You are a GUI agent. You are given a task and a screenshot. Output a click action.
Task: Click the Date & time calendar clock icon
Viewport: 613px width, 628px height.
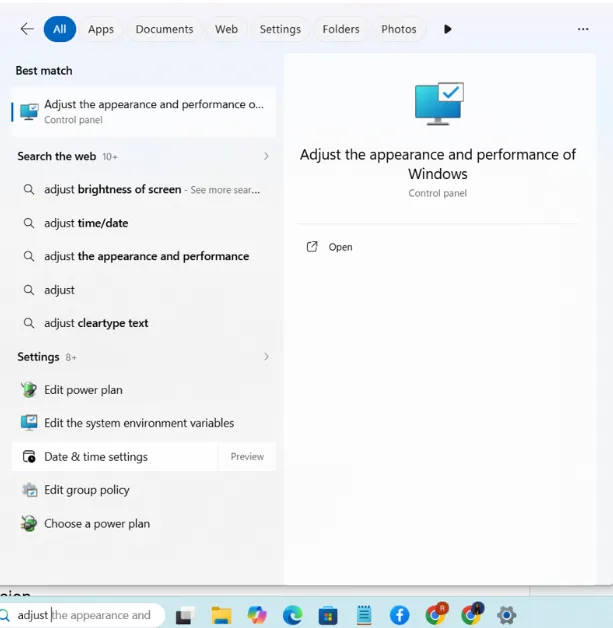29,457
